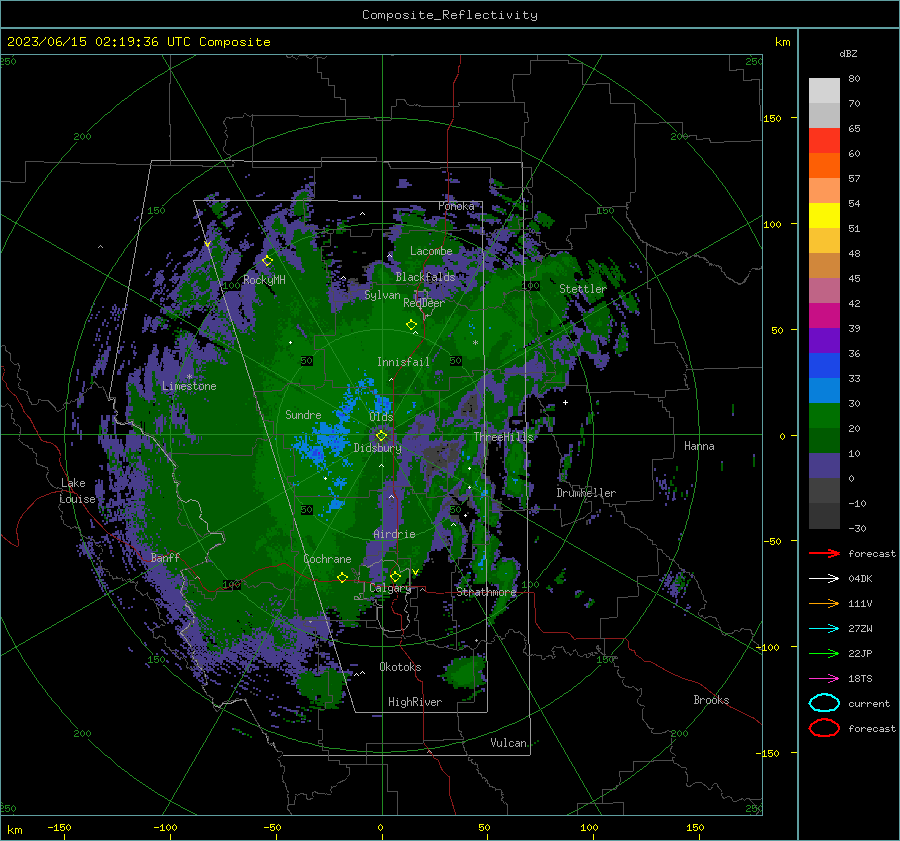Click the green 22JP arrow legend

[x=824, y=654]
